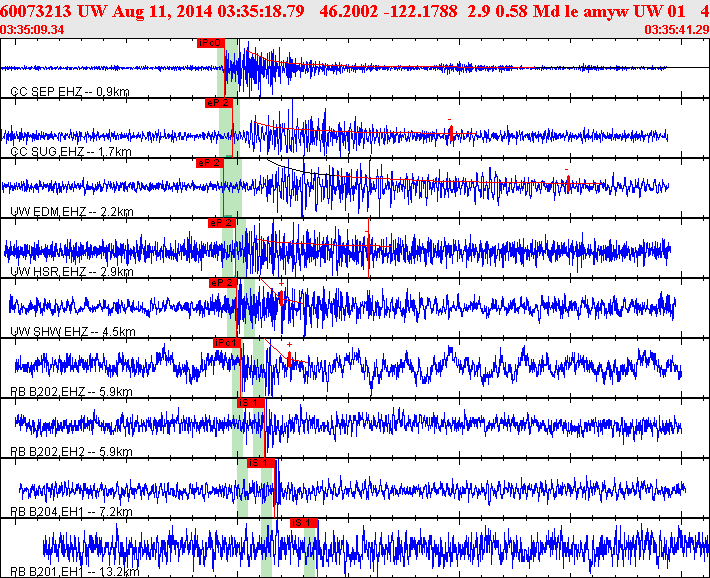710x578 pixels.
Task: Click the iPc1 pick flag on B202 EHZ
Action: point(227,343)
